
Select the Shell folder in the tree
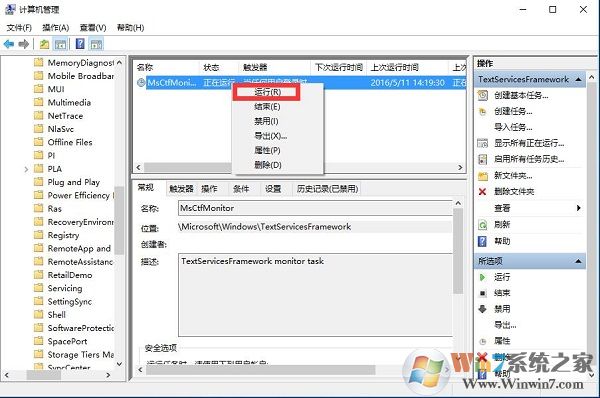point(57,315)
